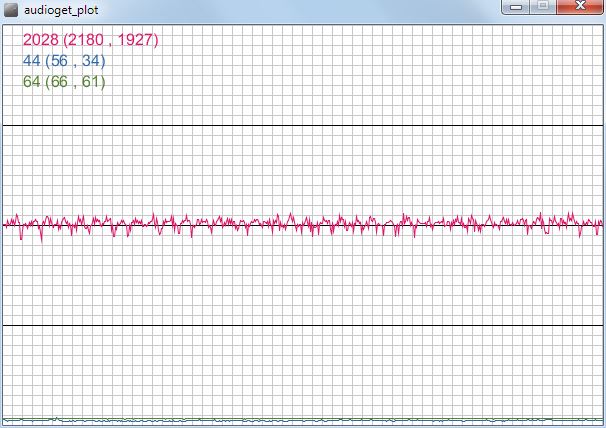The image size is (606, 428).
Task: Click the audioget_plot title text
Action: point(61,10)
